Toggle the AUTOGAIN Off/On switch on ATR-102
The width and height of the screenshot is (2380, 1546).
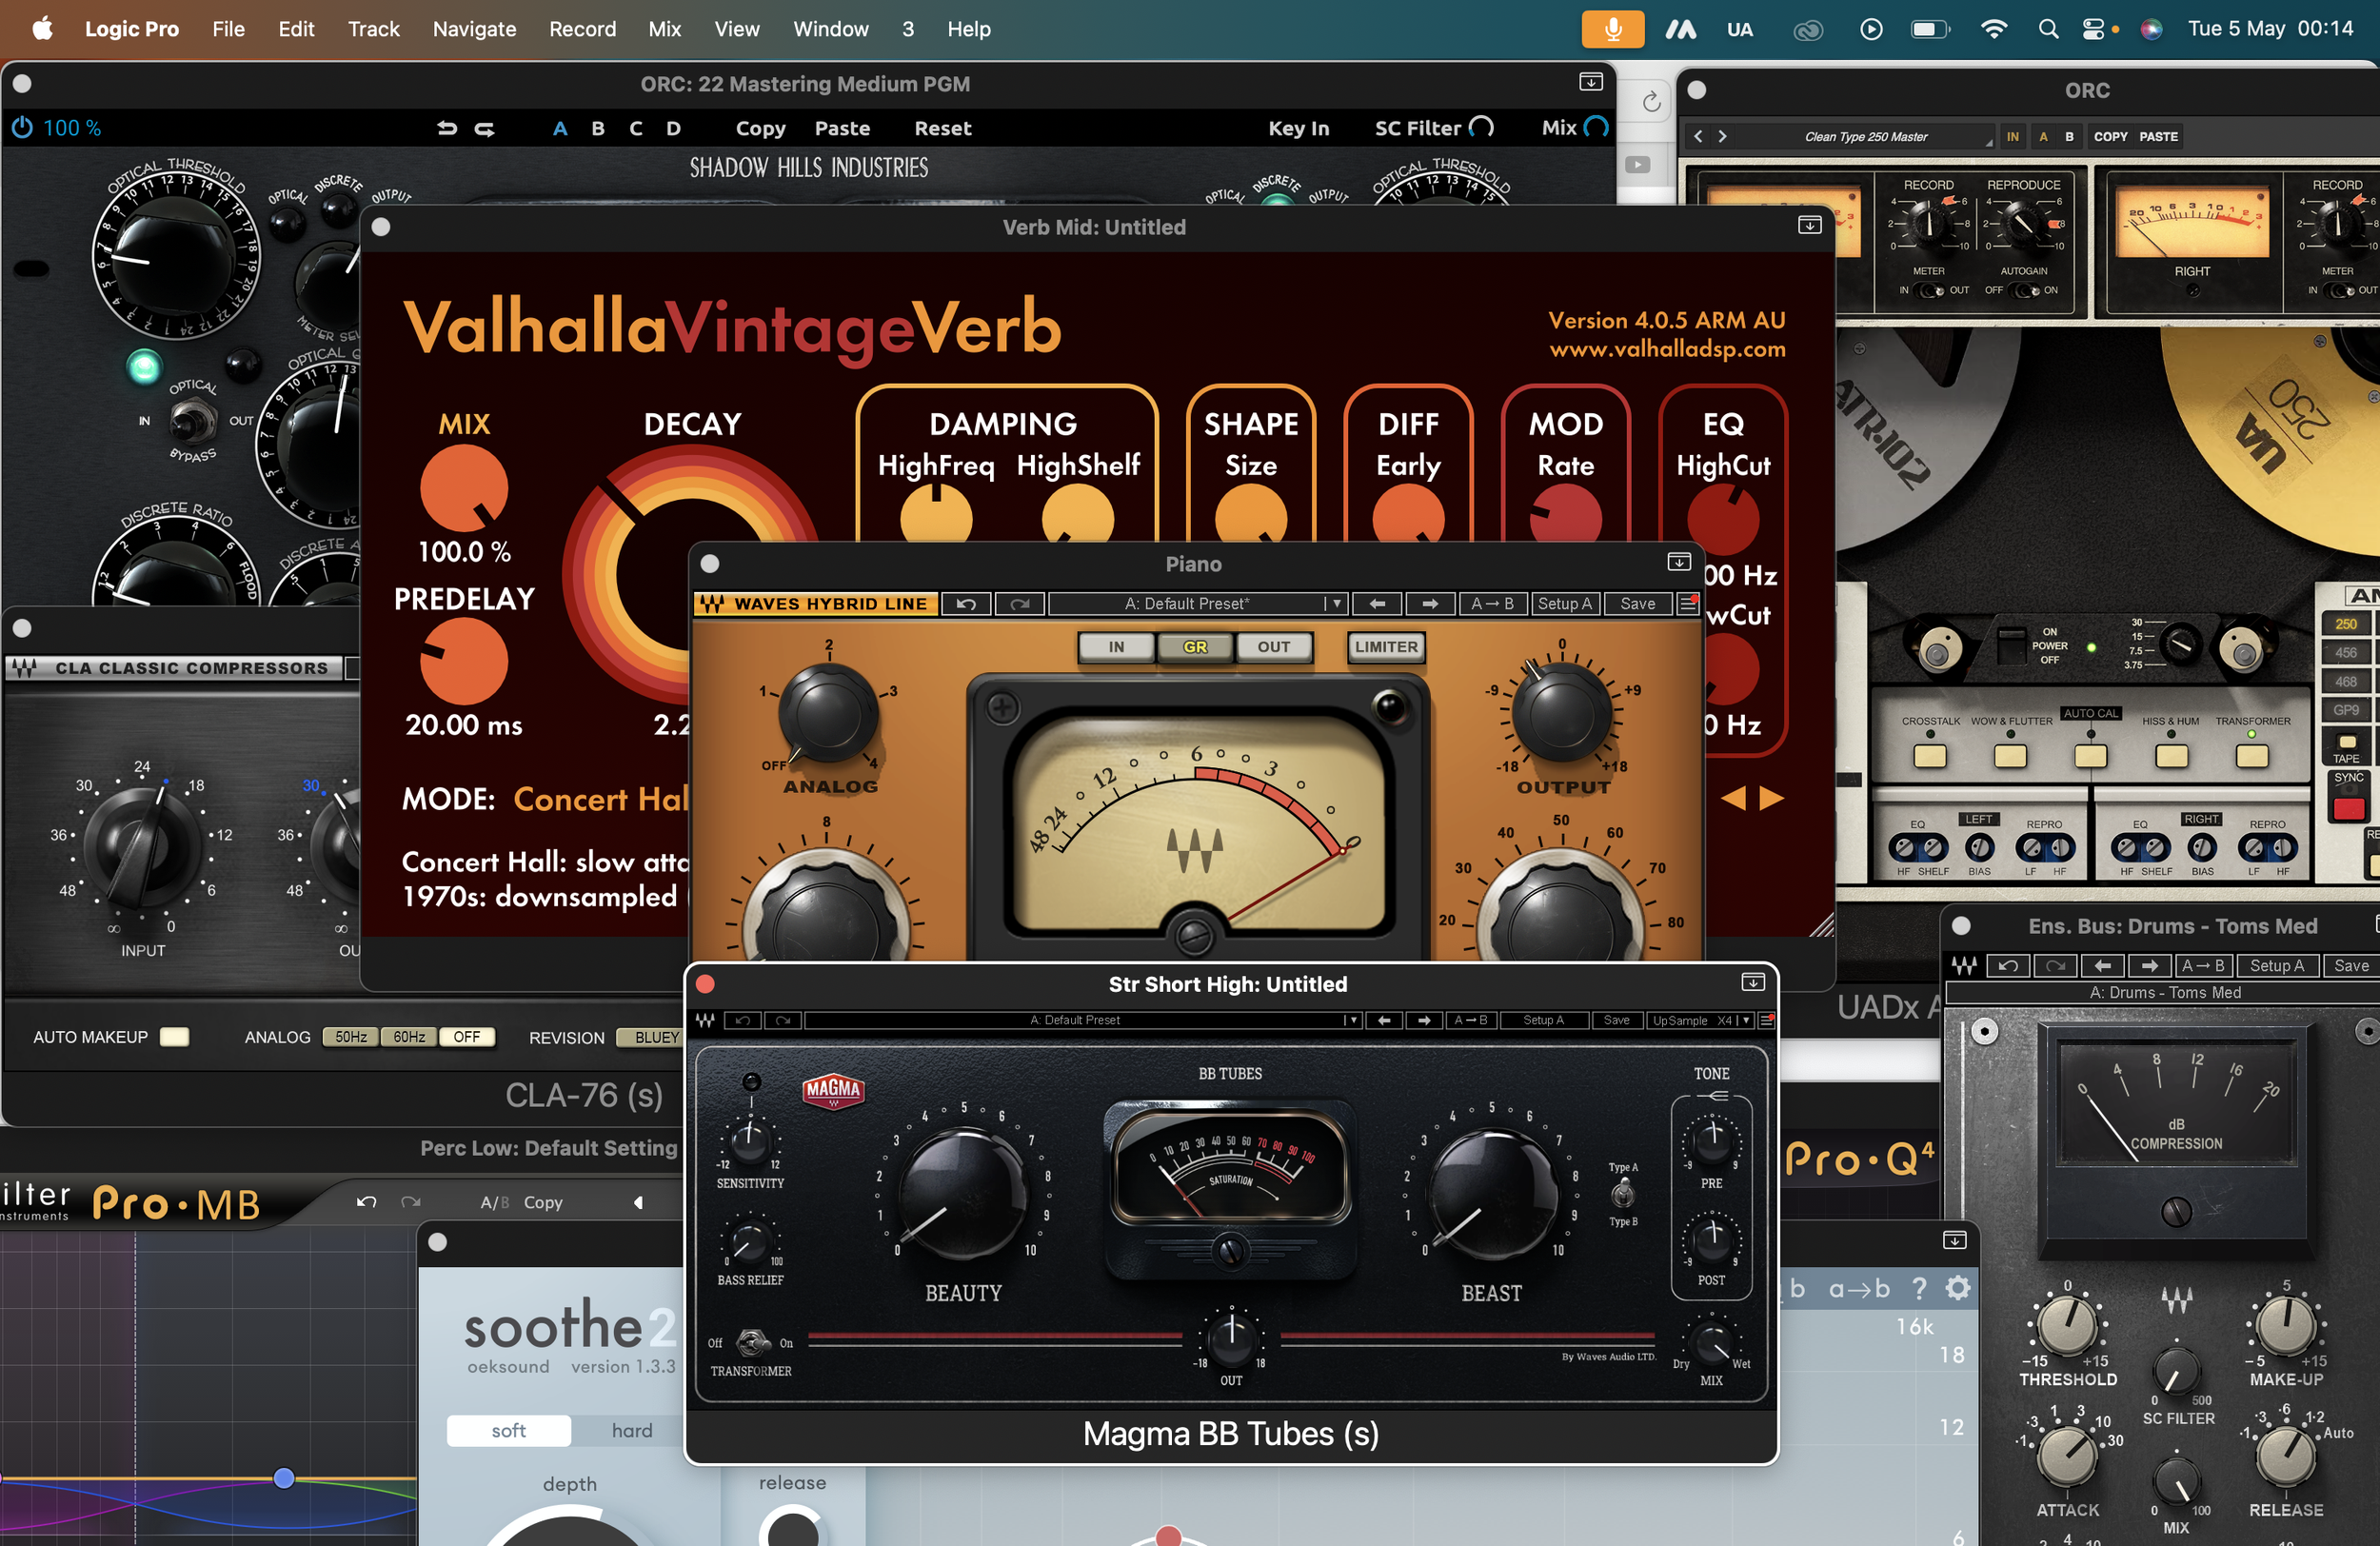coord(2025,290)
